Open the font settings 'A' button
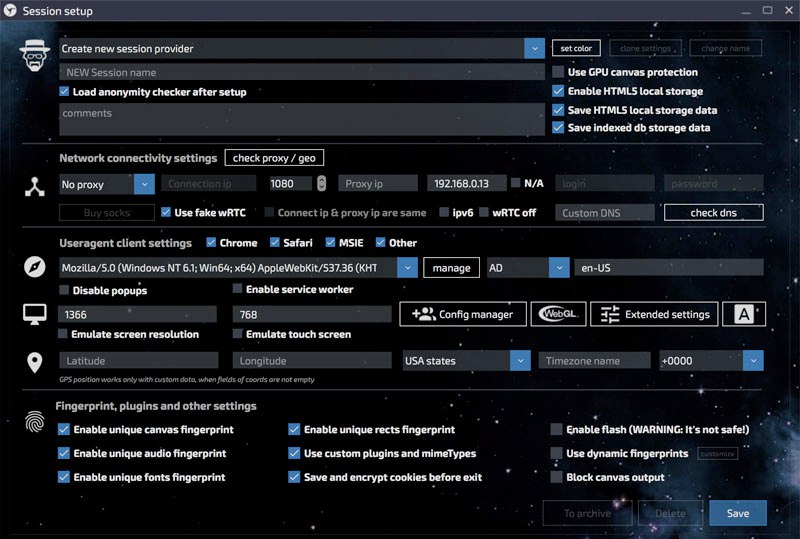The height and width of the screenshot is (539, 800). coord(743,314)
